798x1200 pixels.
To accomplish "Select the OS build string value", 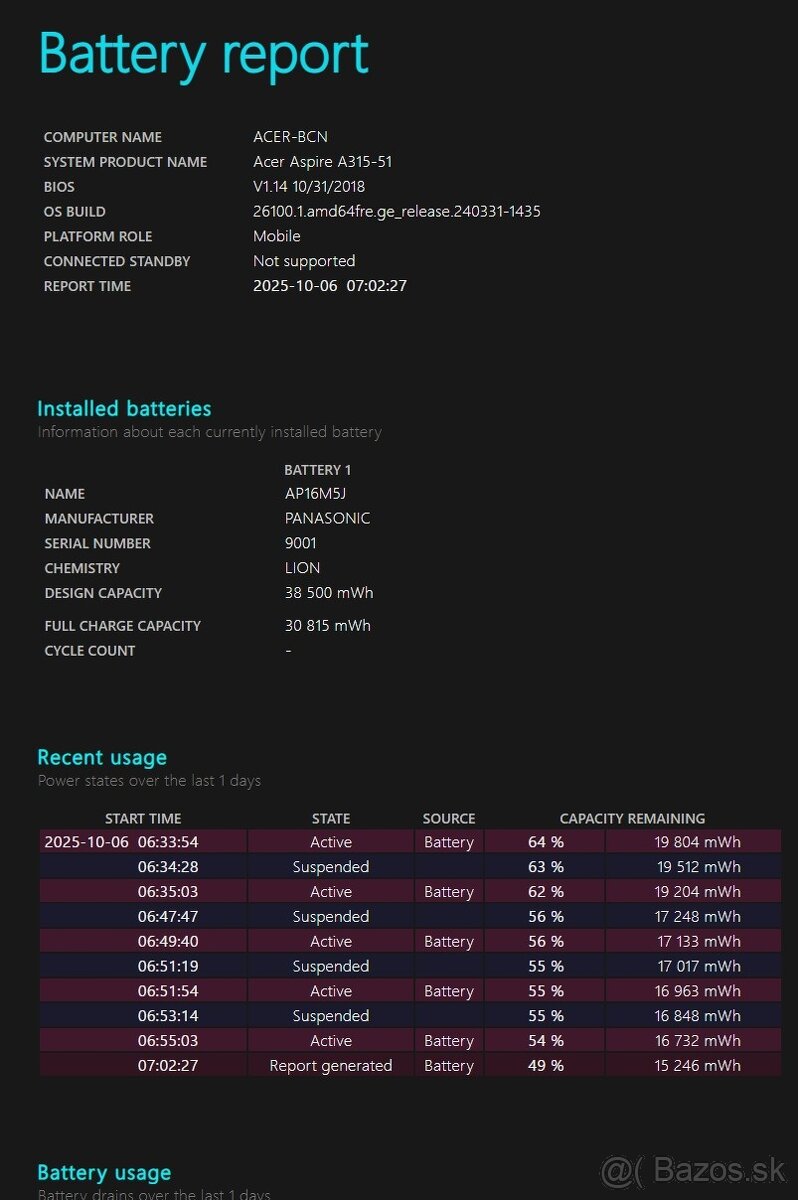I will 396,212.
